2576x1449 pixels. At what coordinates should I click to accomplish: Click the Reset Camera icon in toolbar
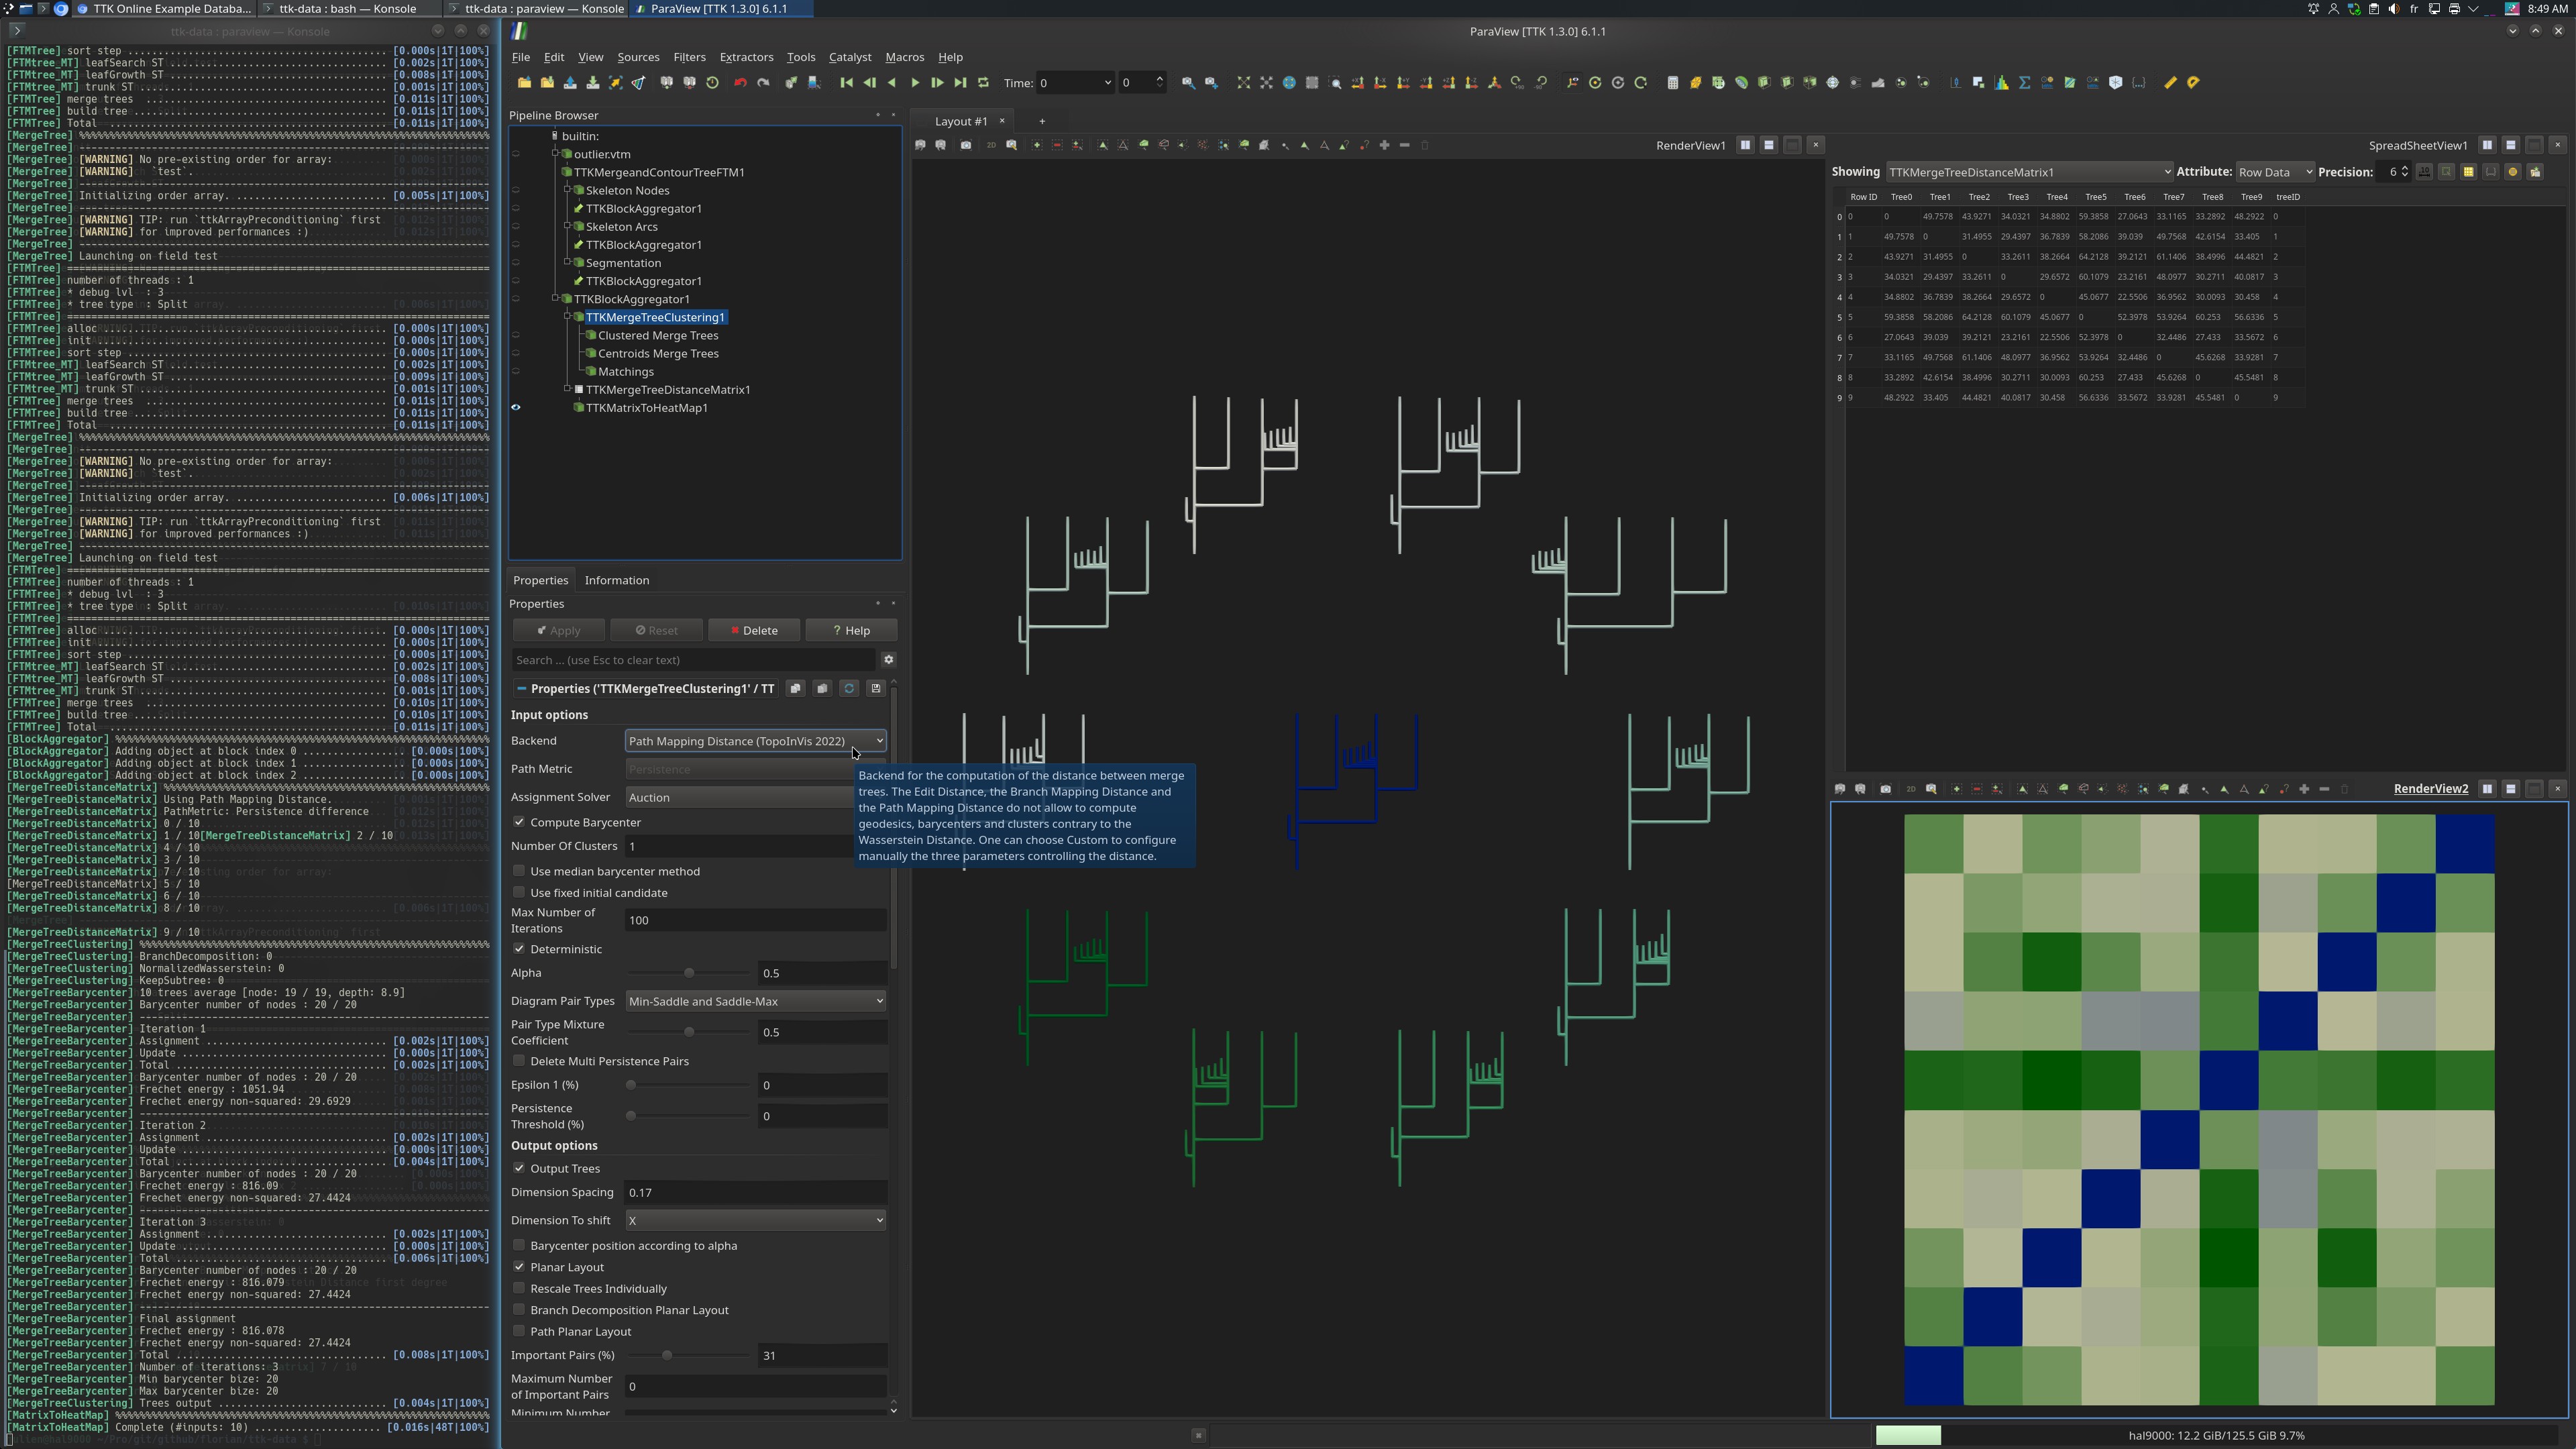1243,83
